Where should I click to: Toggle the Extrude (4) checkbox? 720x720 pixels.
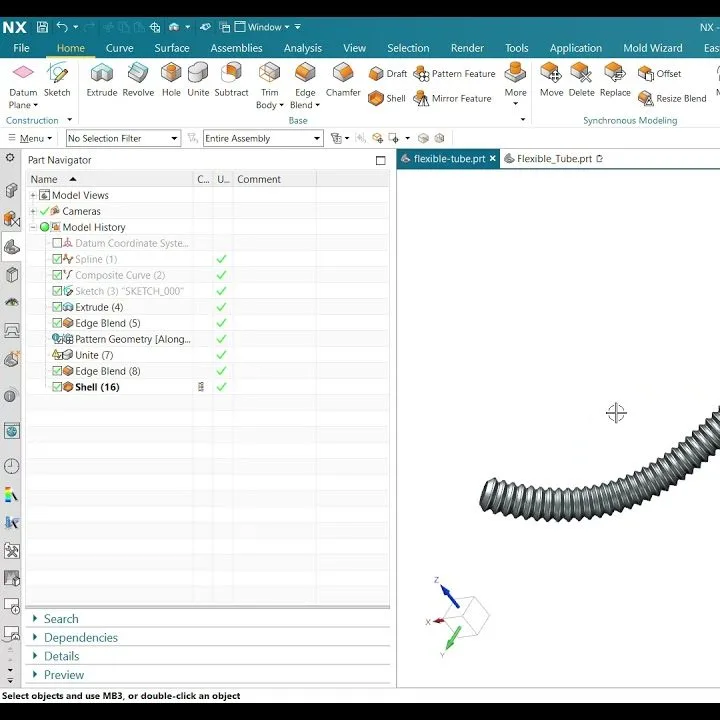(57, 307)
